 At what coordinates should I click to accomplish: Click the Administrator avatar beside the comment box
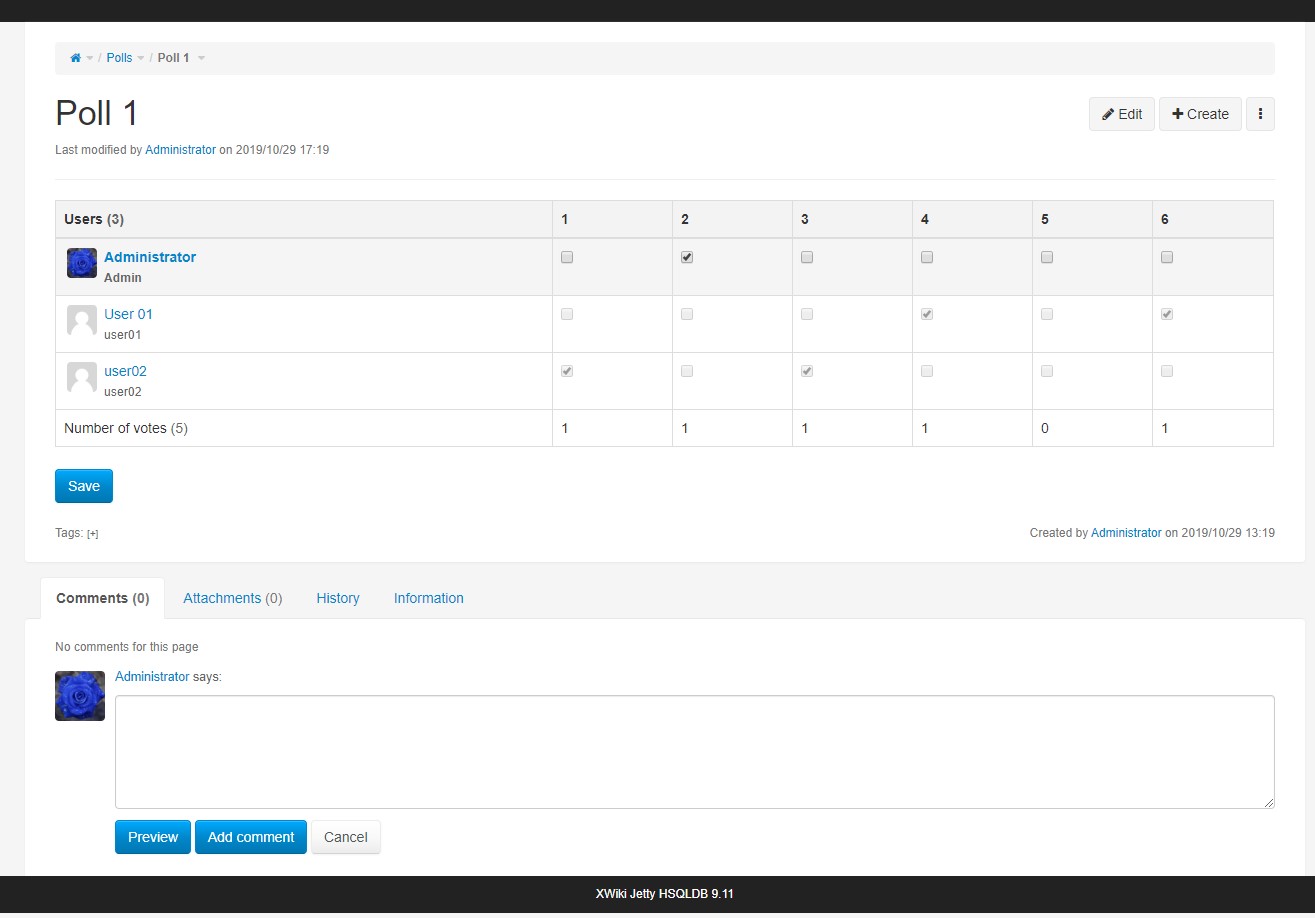79,695
